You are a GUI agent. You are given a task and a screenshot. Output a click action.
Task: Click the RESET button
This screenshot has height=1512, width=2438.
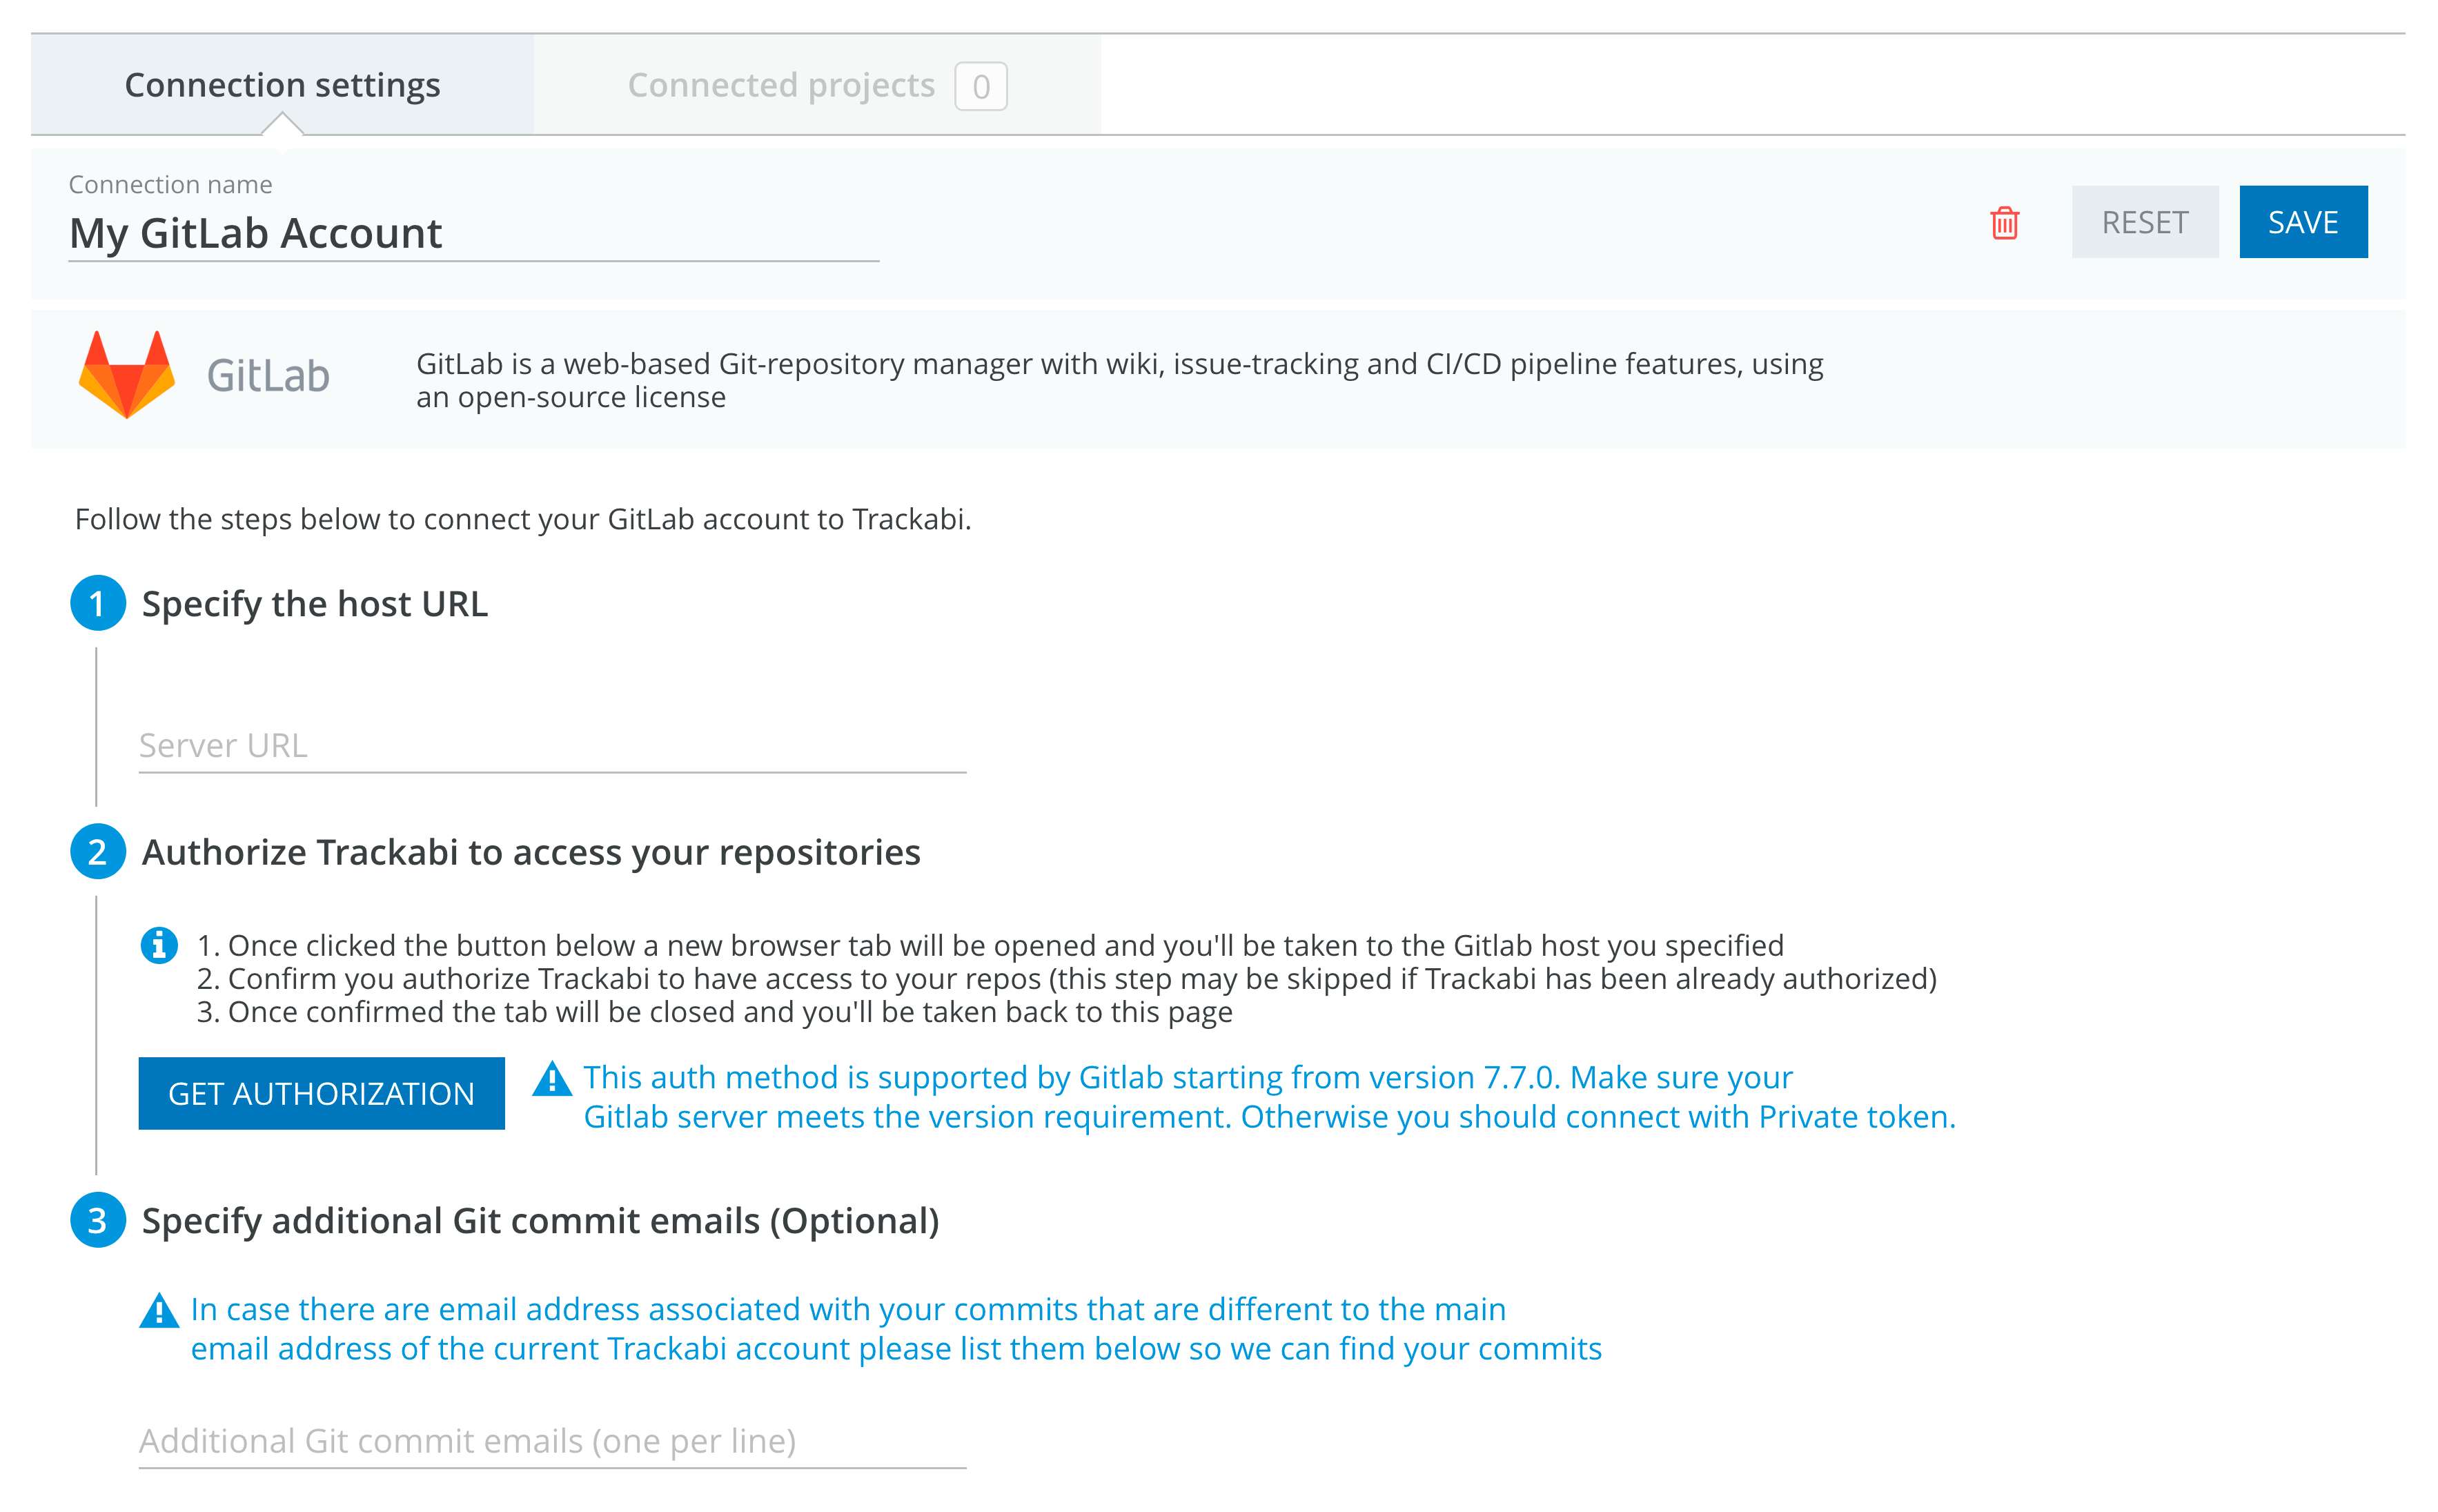pos(2145,222)
